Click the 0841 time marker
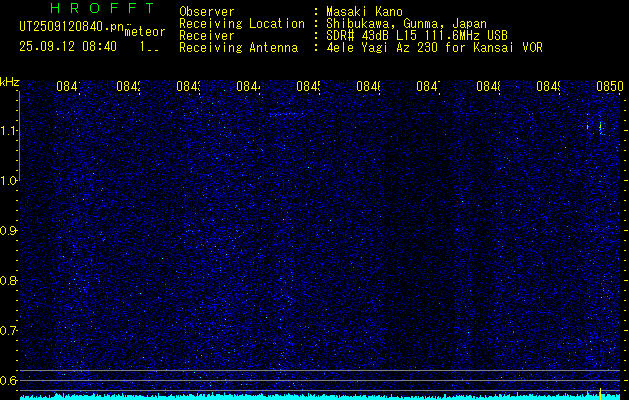Image resolution: width=629 pixels, height=400 pixels. coord(68,87)
